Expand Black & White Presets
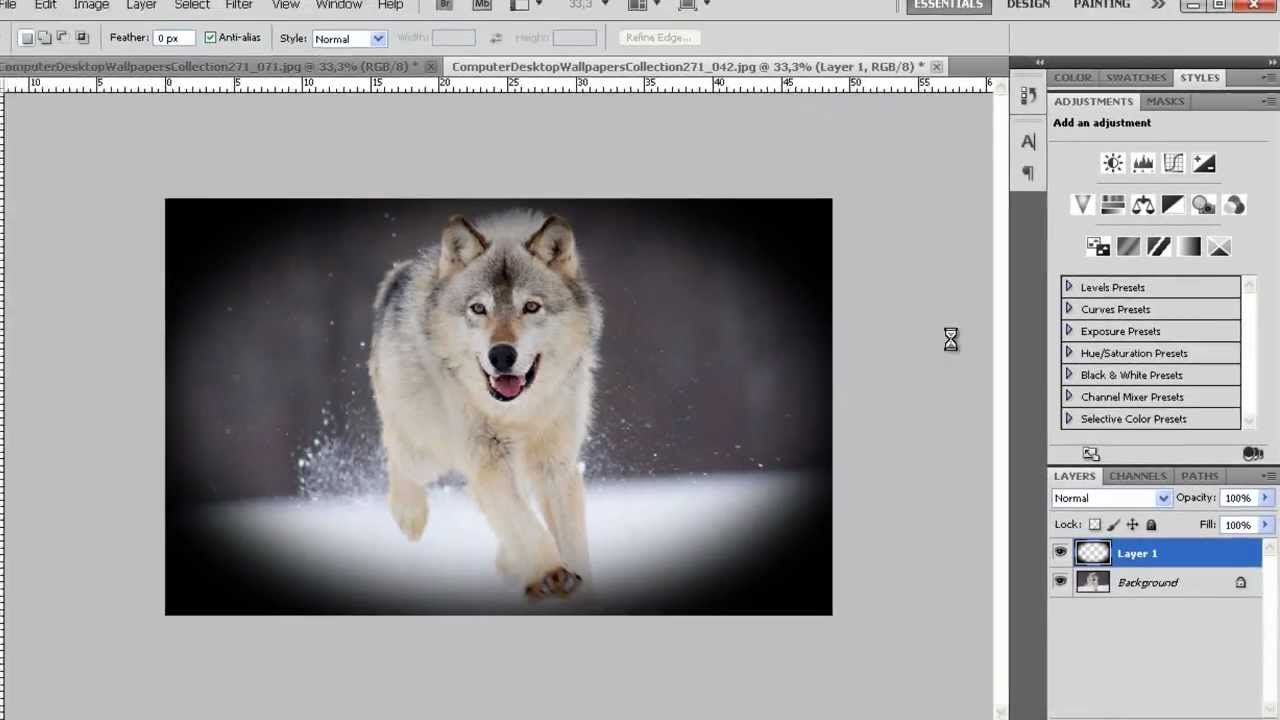Viewport: 1280px width, 720px height. pyautogui.click(x=1068, y=375)
